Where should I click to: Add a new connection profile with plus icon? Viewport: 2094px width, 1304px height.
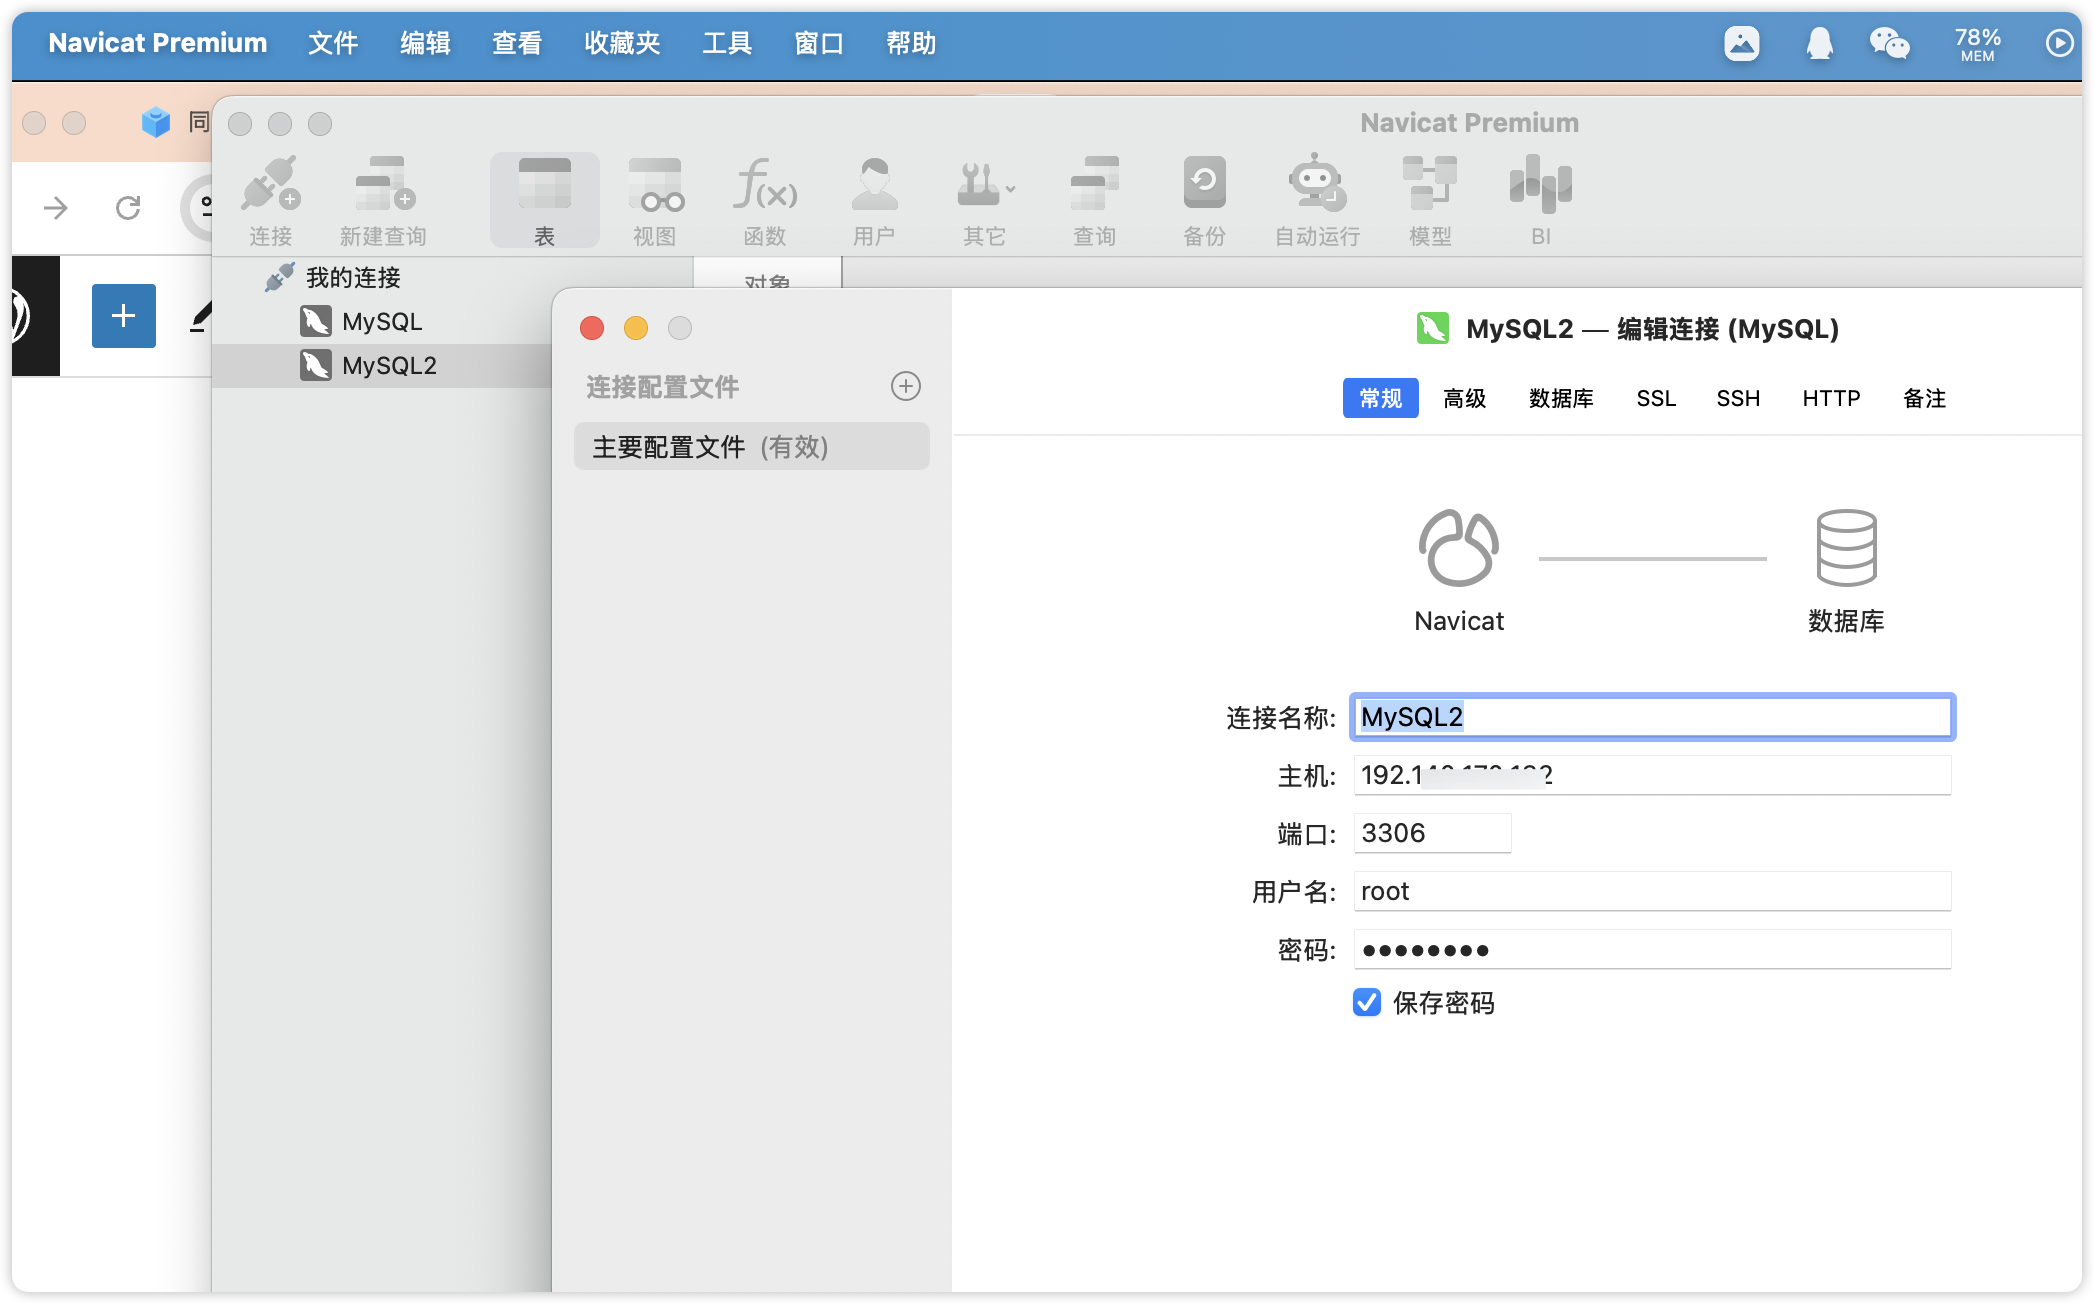coord(905,386)
